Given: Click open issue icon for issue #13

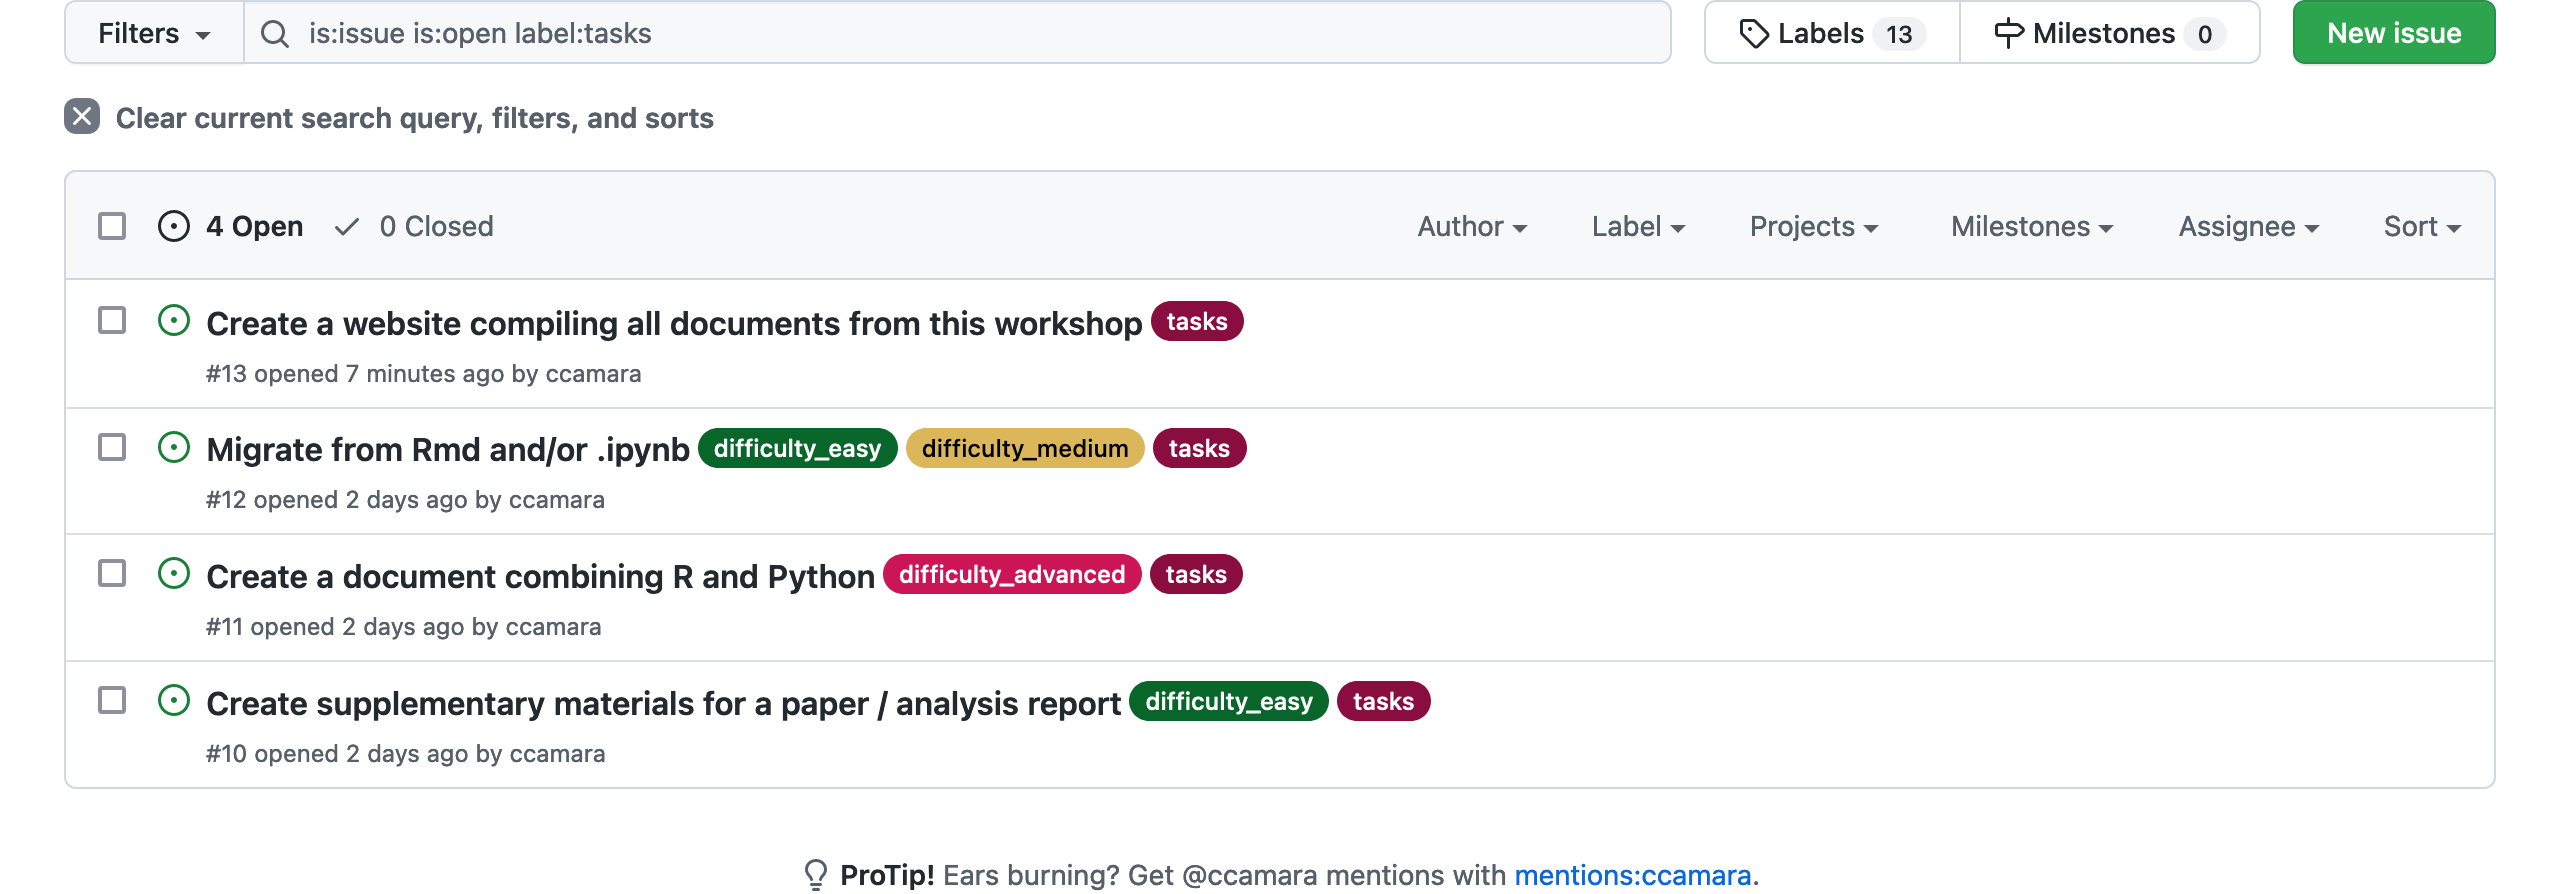Looking at the screenshot, I should point(174,321).
